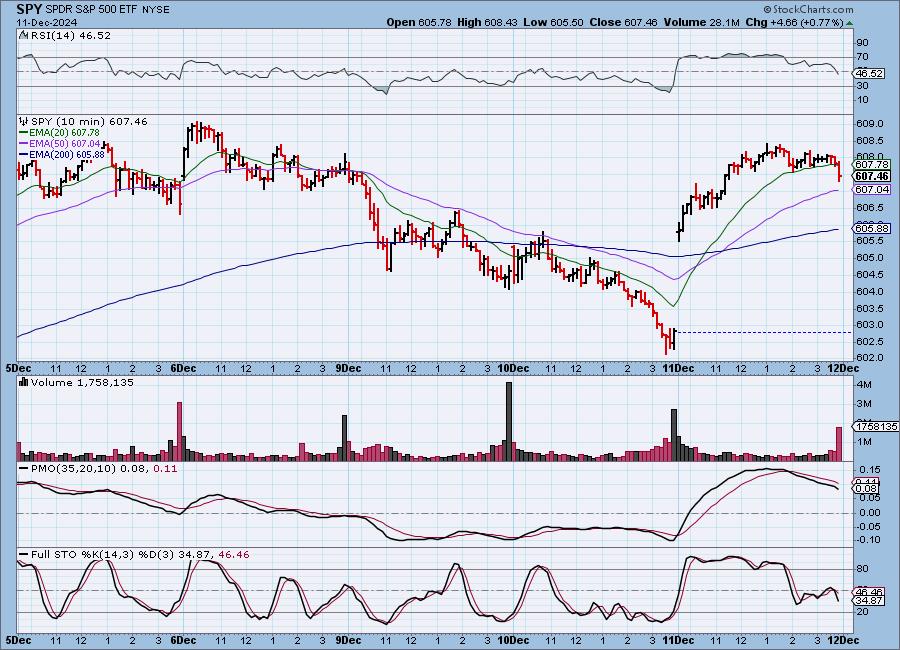Click the black line marker before Full STO
Viewport: 900px width, 650px height.
(24, 555)
